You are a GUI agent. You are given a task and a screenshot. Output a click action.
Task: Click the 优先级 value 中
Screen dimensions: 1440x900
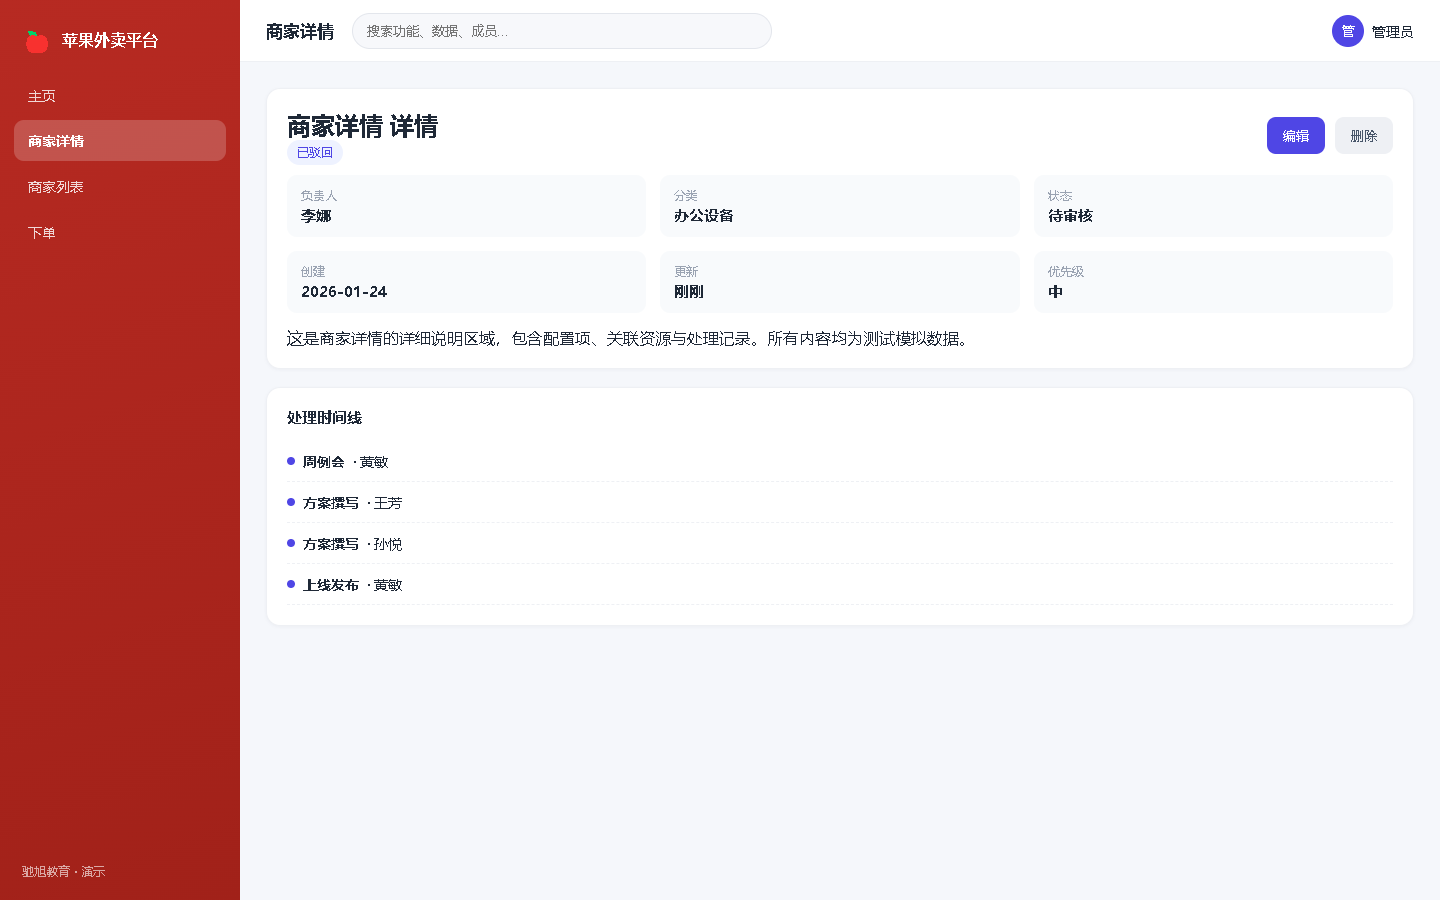(1055, 292)
